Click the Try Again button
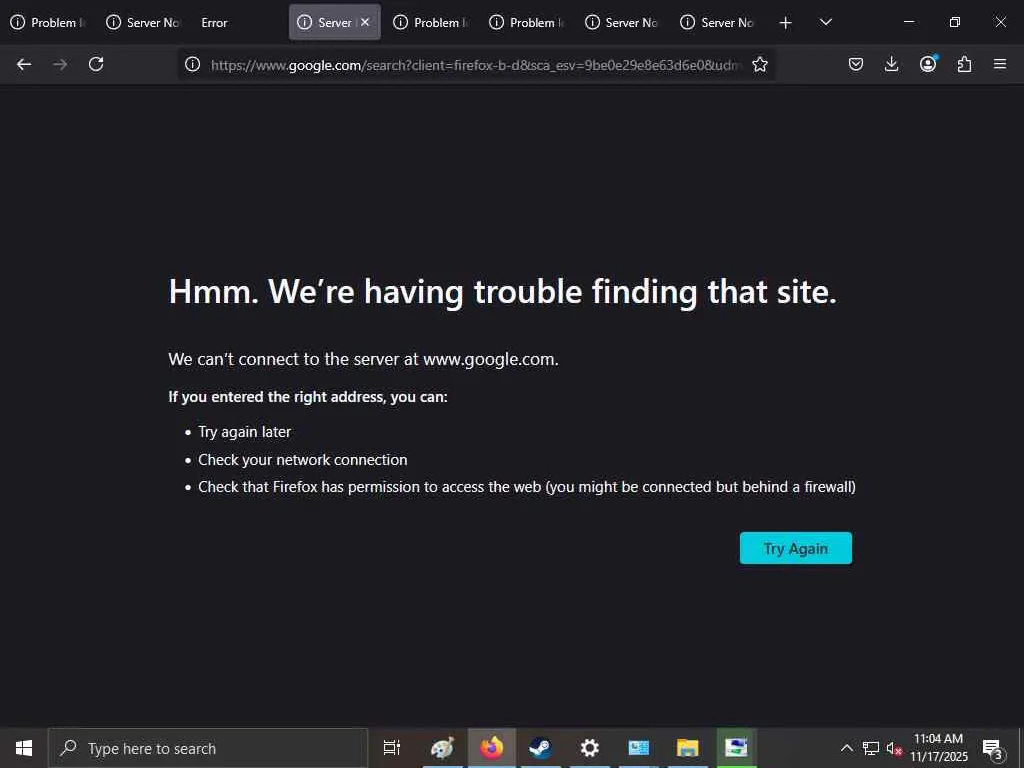 tap(795, 548)
